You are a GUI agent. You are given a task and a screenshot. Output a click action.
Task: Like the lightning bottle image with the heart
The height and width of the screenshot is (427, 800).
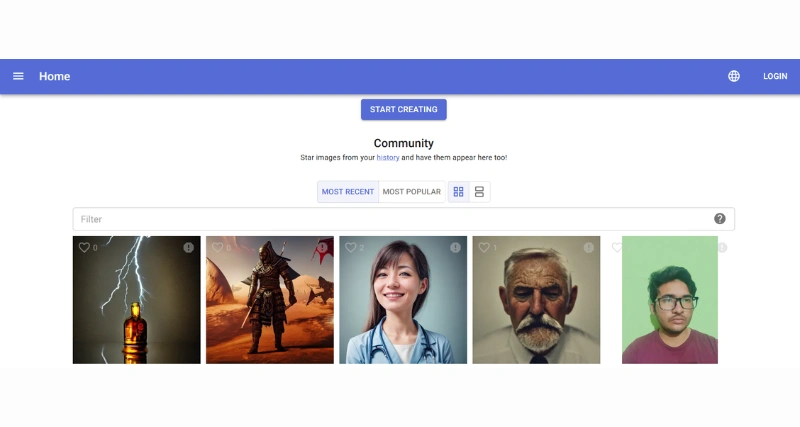84,248
